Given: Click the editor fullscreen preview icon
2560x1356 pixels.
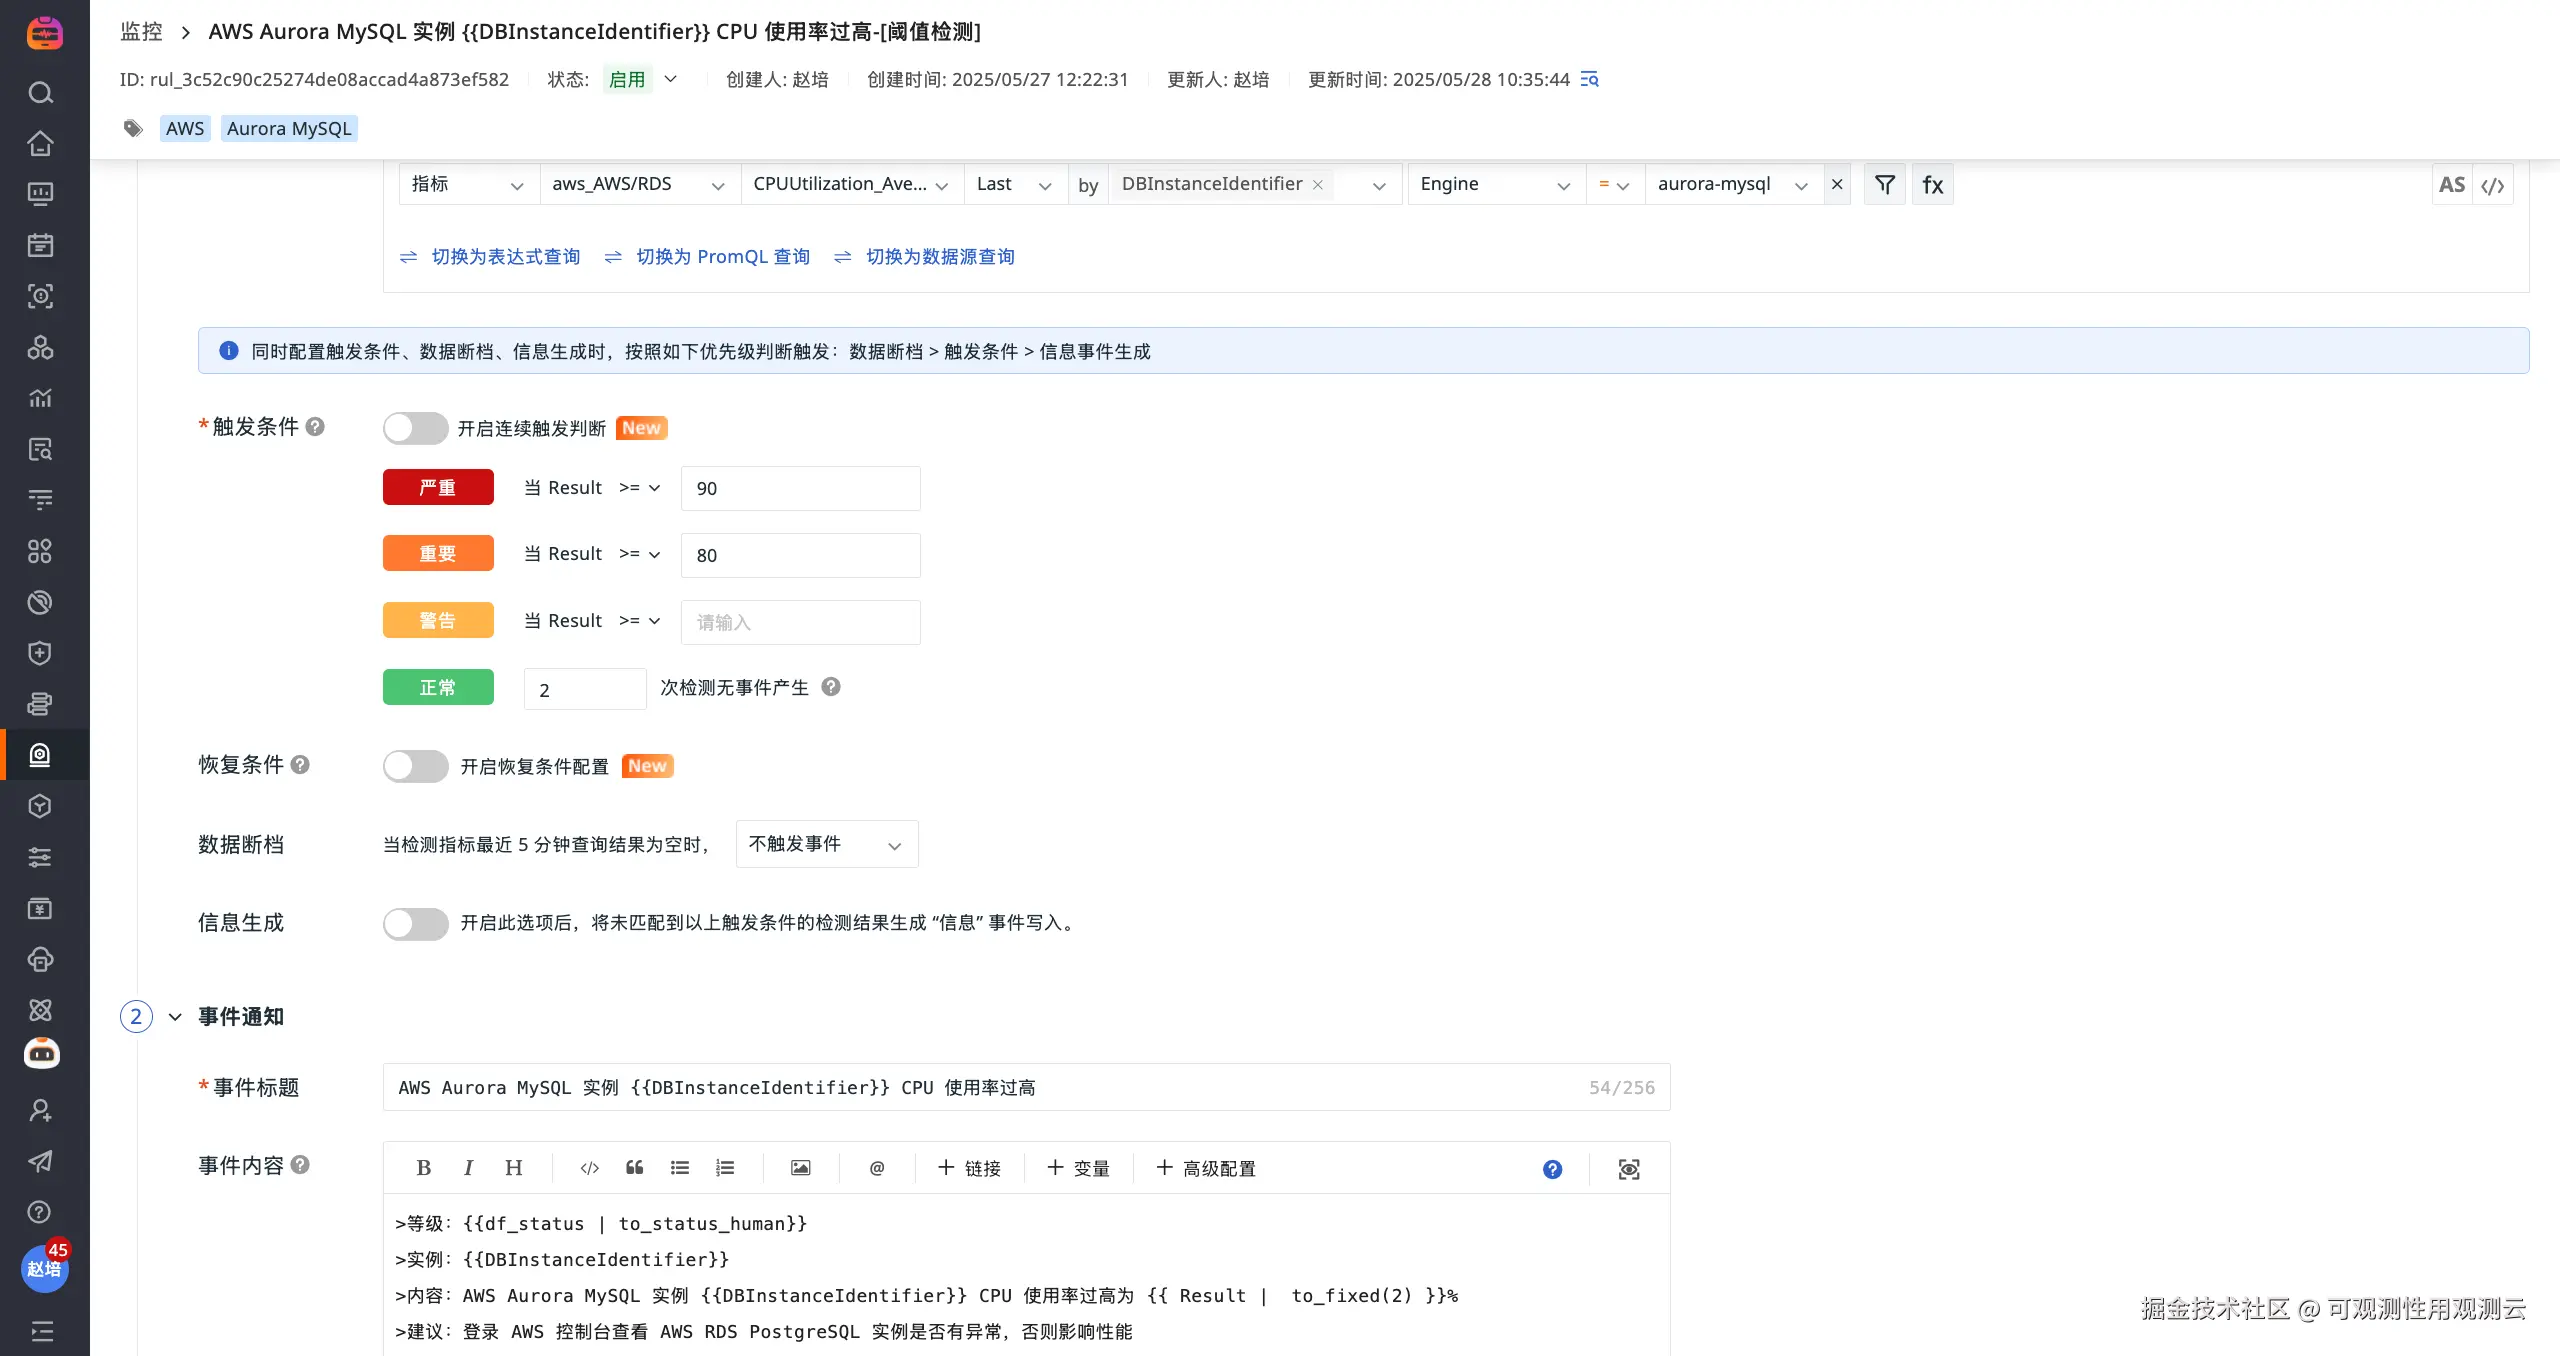Looking at the screenshot, I should coord(1629,1169).
